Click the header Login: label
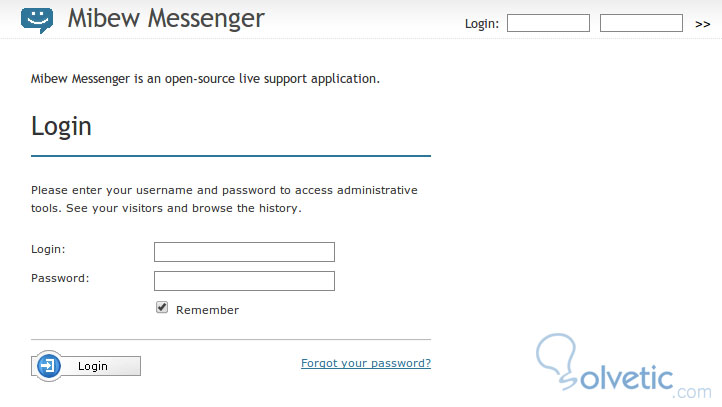 pyautogui.click(x=482, y=23)
